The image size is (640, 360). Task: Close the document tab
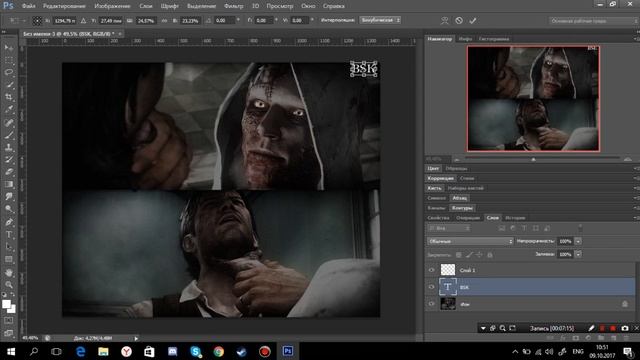click(120, 33)
